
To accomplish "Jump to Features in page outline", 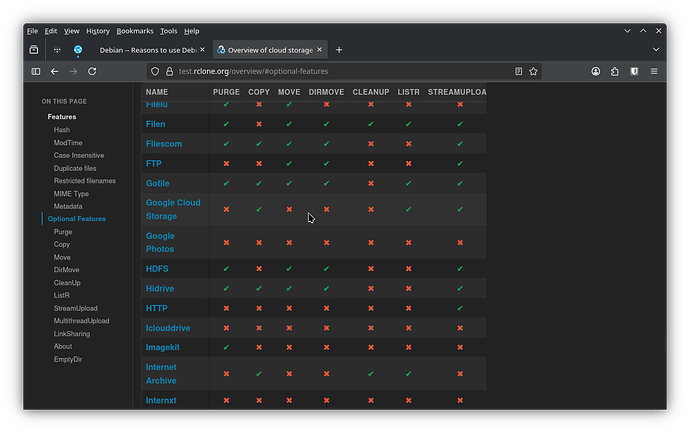I will pyautogui.click(x=62, y=117).
